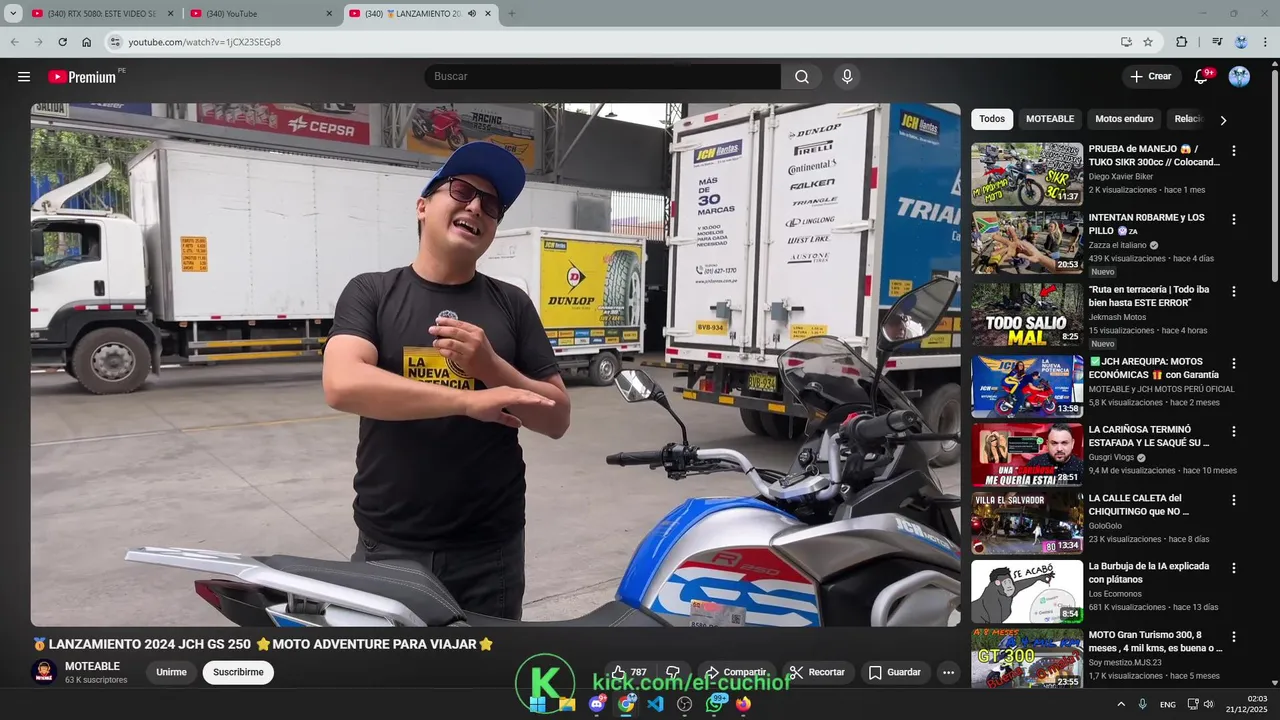Image resolution: width=1280 pixels, height=720 pixels.
Task: Show hidden system tray icons
Action: click(1120, 704)
